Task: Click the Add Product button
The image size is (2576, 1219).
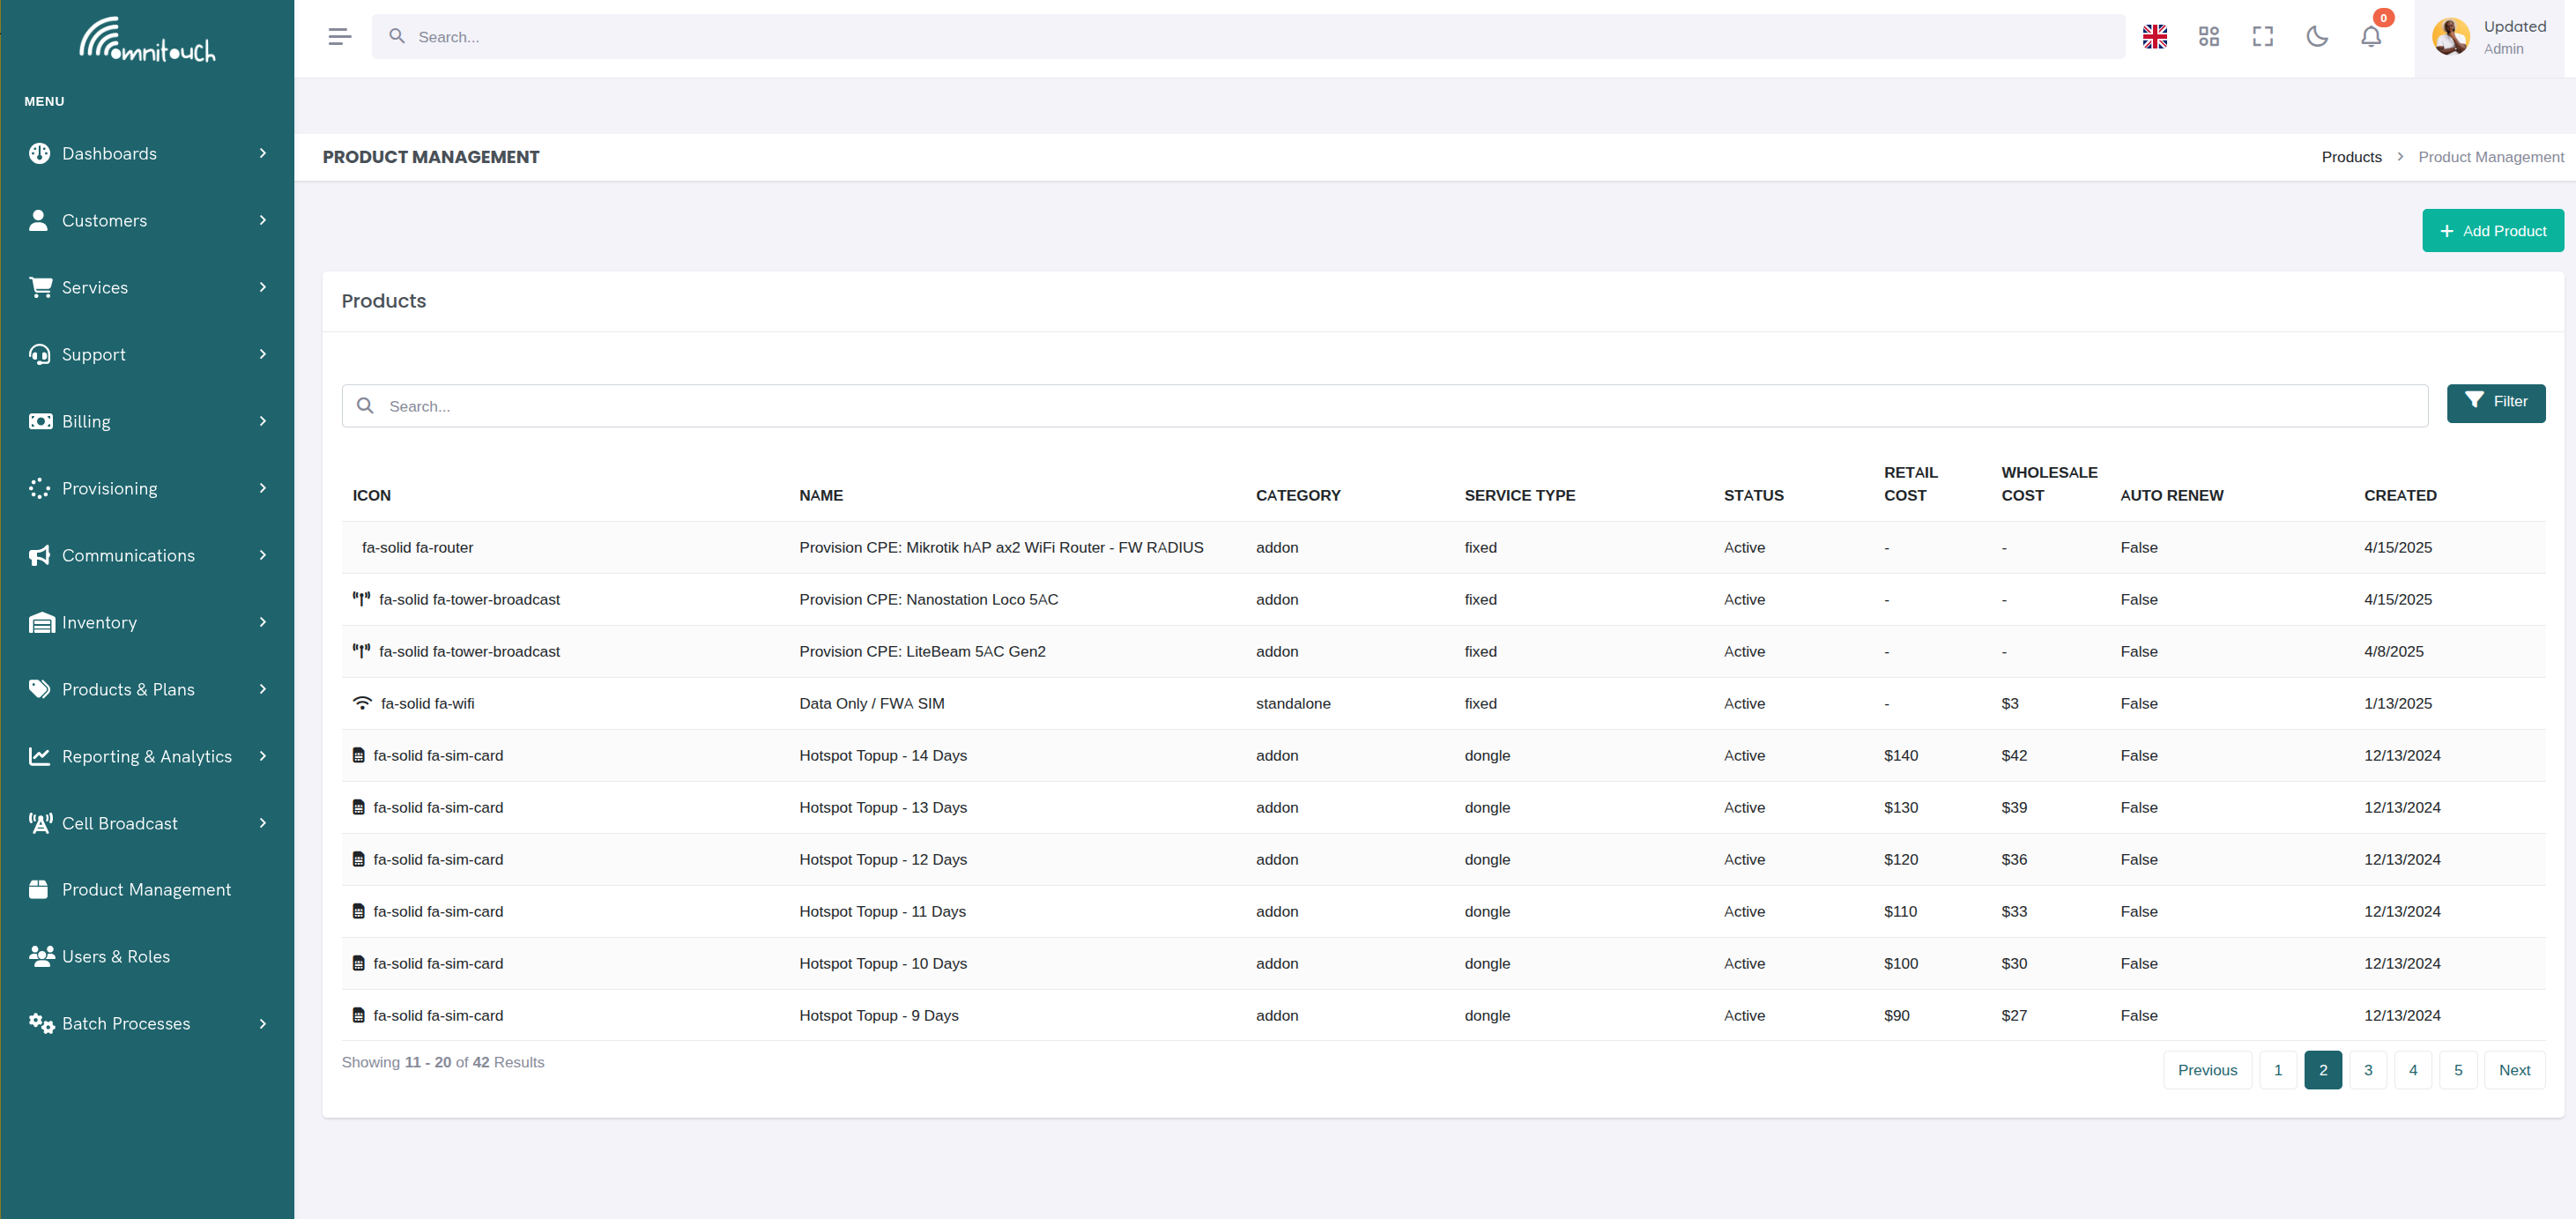Action: point(2492,230)
